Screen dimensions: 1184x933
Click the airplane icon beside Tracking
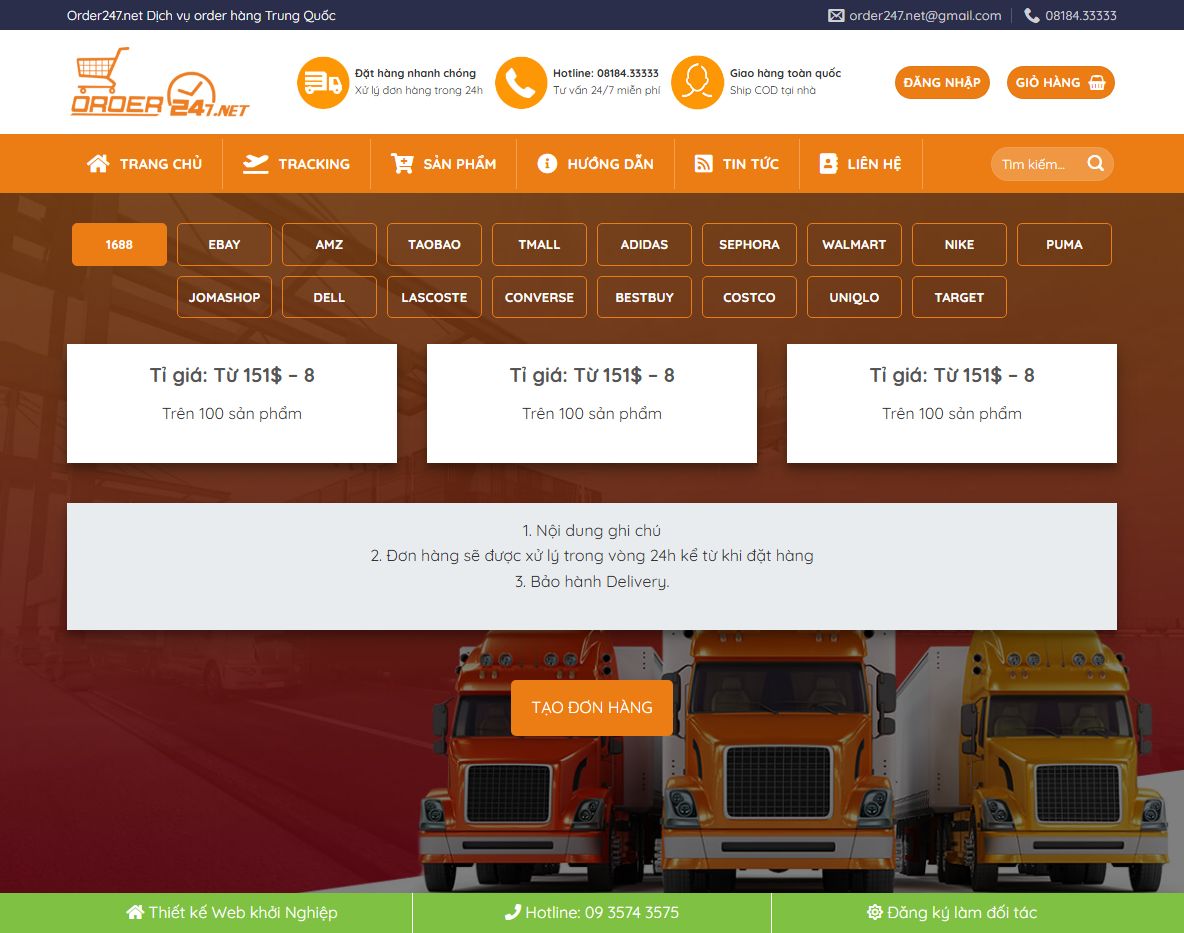click(x=255, y=164)
